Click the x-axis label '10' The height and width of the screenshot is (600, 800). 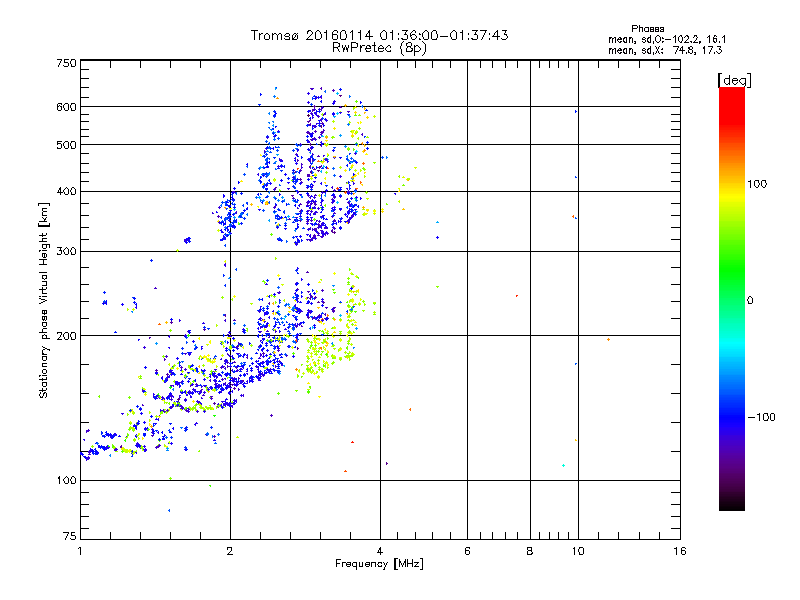[x=578, y=551]
